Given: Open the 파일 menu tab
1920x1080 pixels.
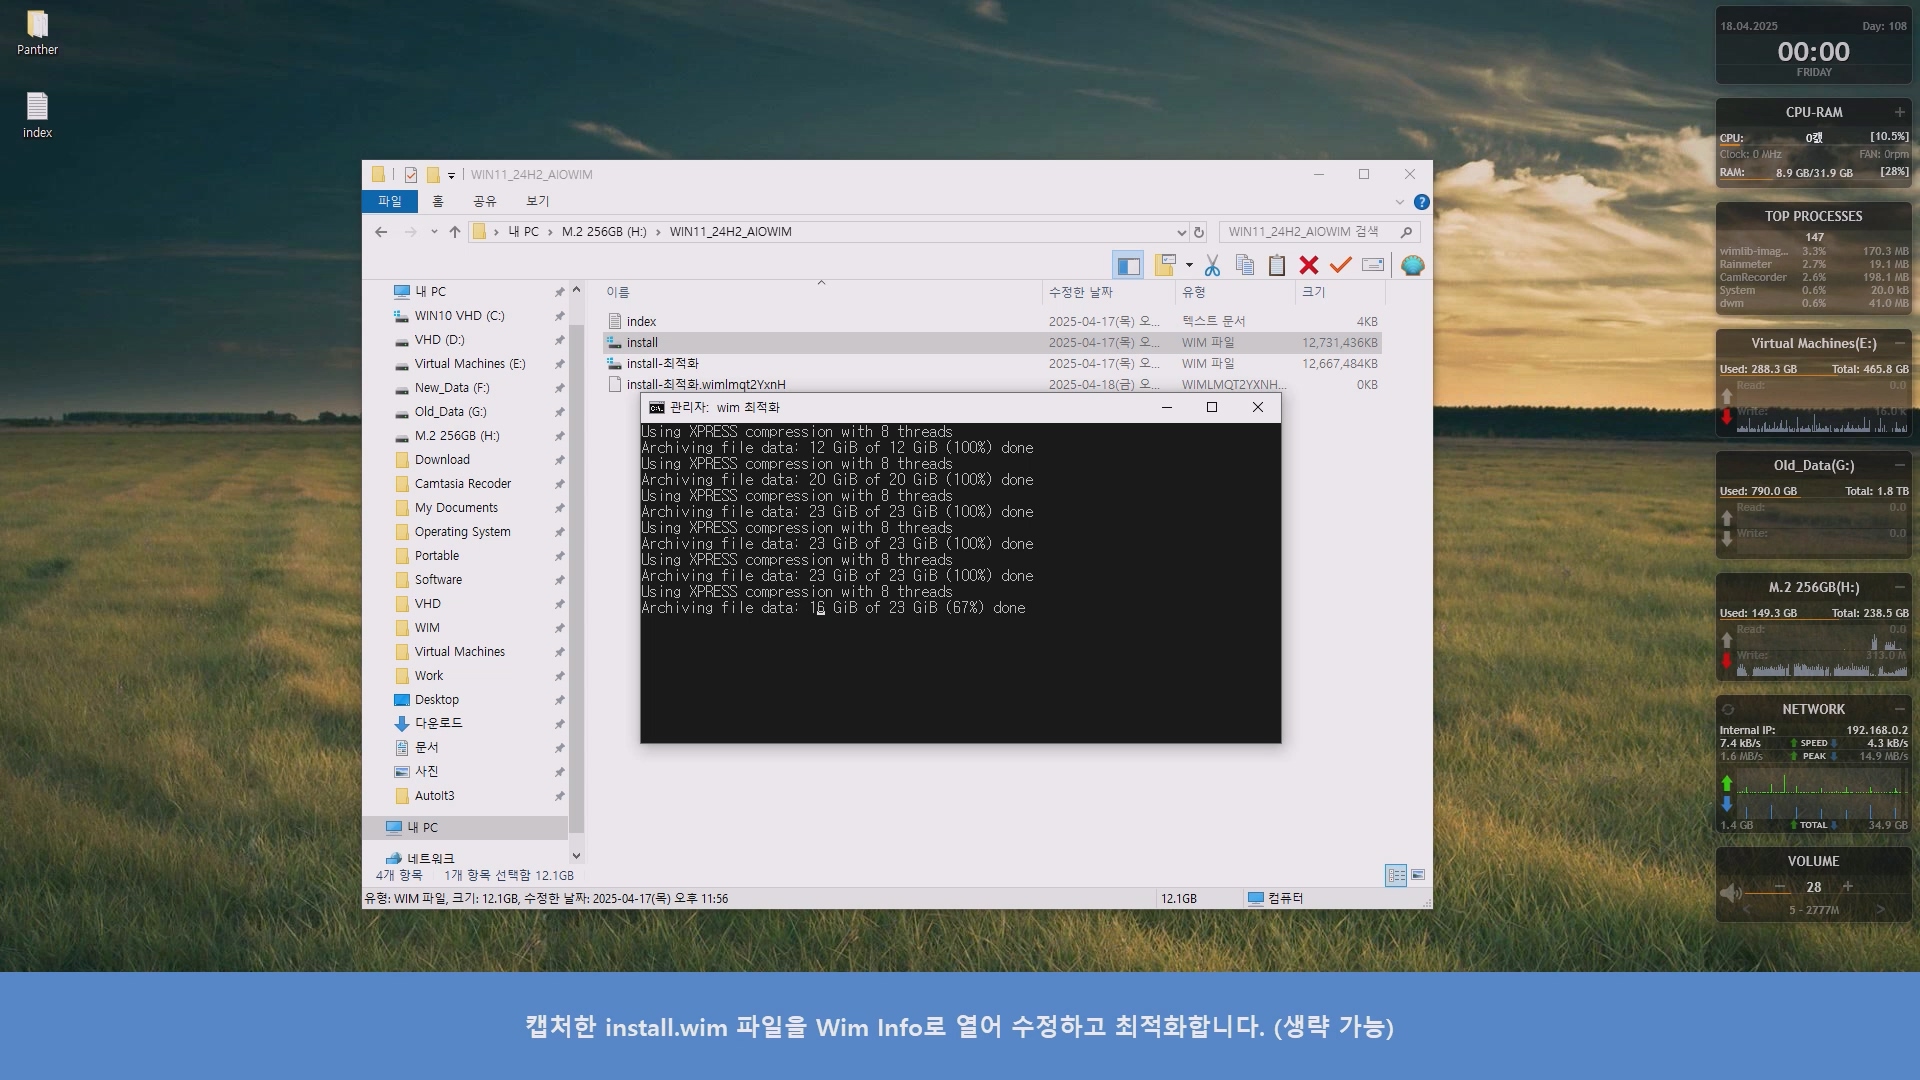Looking at the screenshot, I should click(x=389, y=201).
